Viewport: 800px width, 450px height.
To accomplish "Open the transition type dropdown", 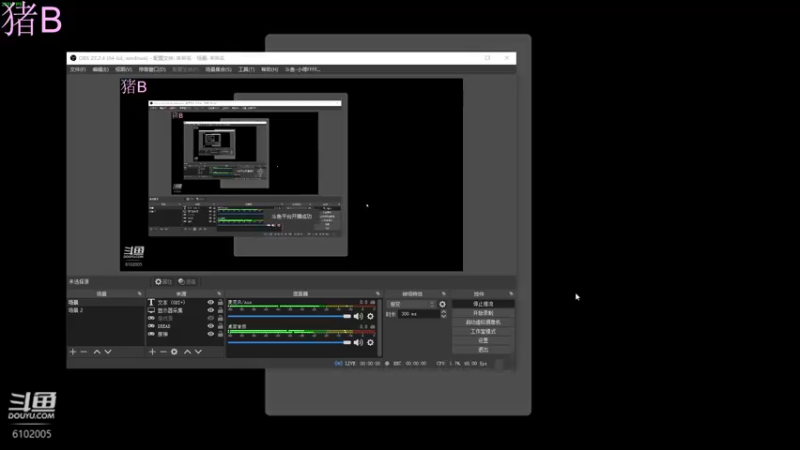I will click(411, 304).
